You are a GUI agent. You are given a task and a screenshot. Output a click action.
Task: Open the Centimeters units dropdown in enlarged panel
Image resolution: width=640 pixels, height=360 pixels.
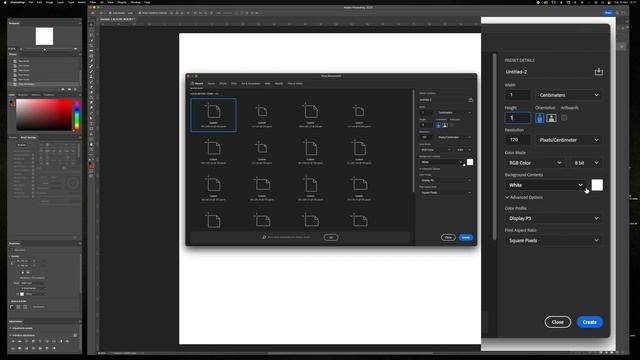coord(569,95)
